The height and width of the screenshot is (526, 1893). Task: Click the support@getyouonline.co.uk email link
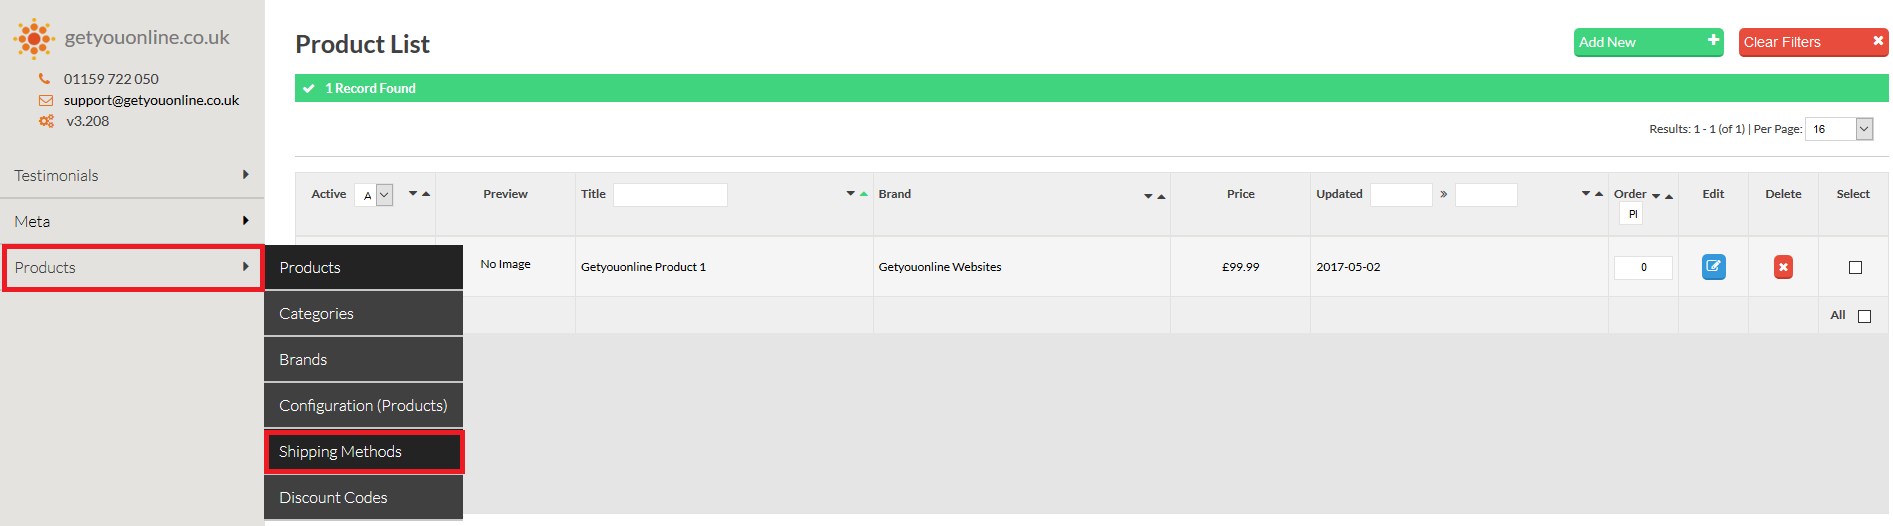pos(151,100)
